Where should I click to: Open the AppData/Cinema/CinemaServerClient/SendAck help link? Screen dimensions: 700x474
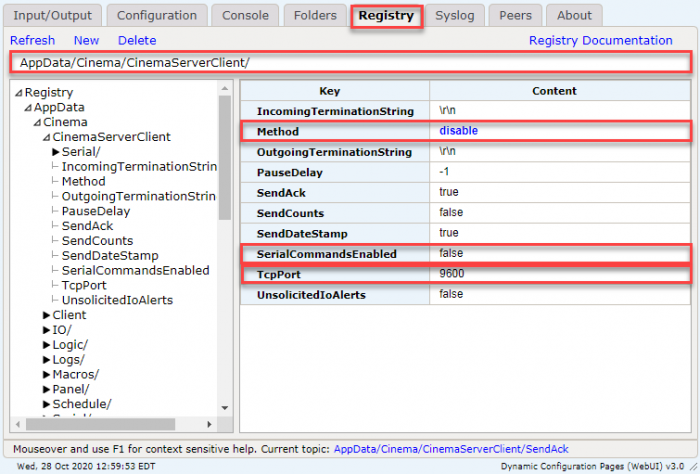pyautogui.click(x=451, y=449)
